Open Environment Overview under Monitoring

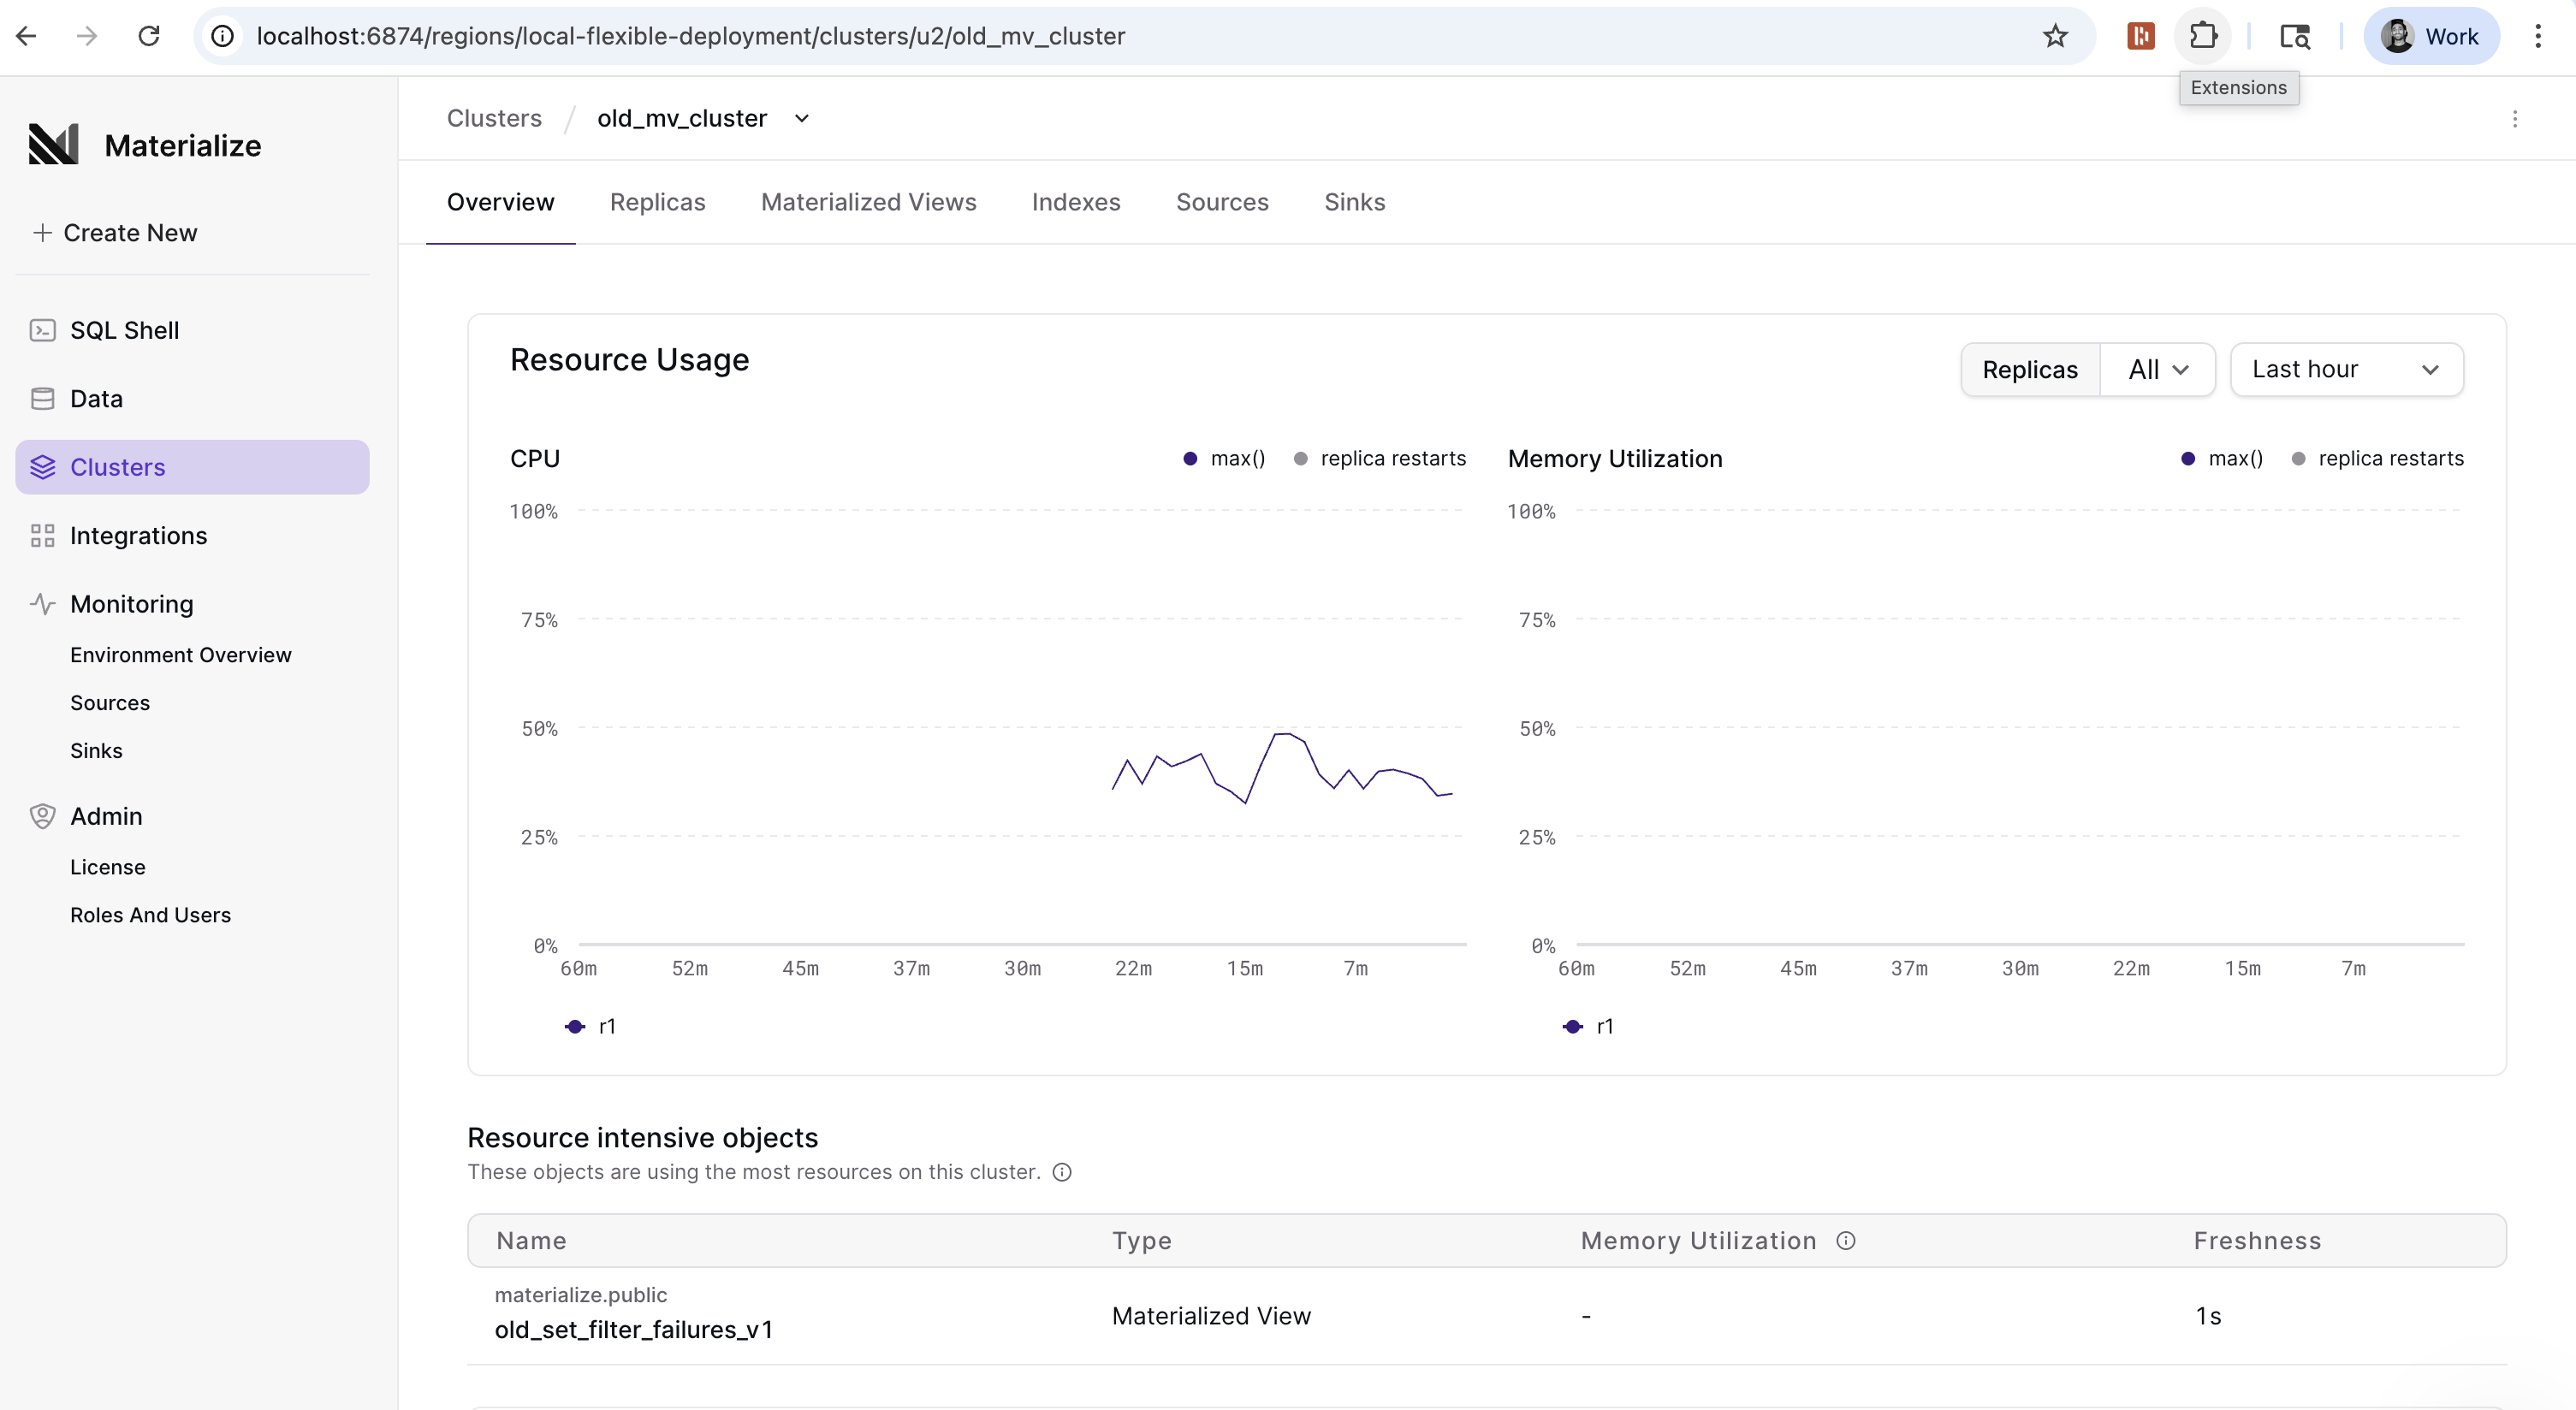tap(181, 655)
